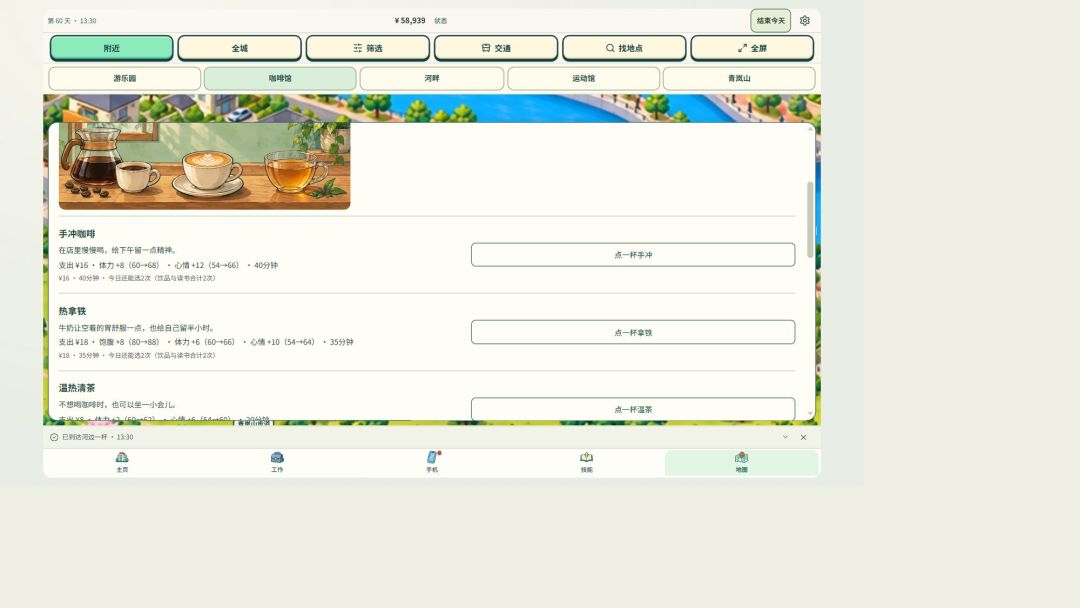
Task: Click the 找地点 magnifier icon
Action: coord(610,48)
